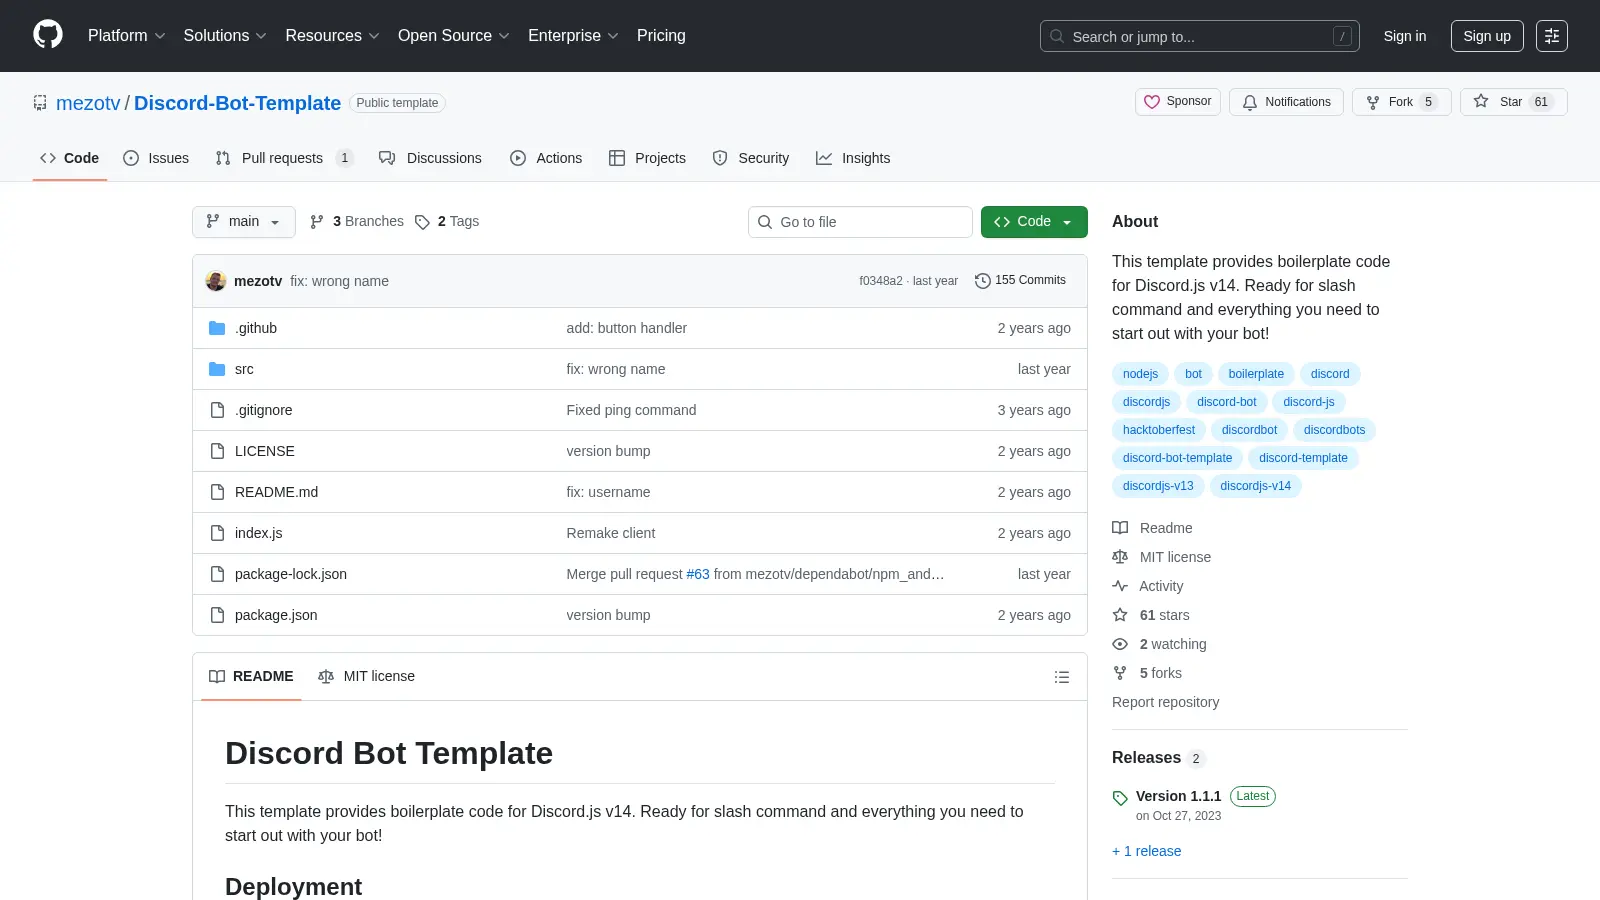Click the commit history clock icon
1600x900 pixels.
click(983, 281)
